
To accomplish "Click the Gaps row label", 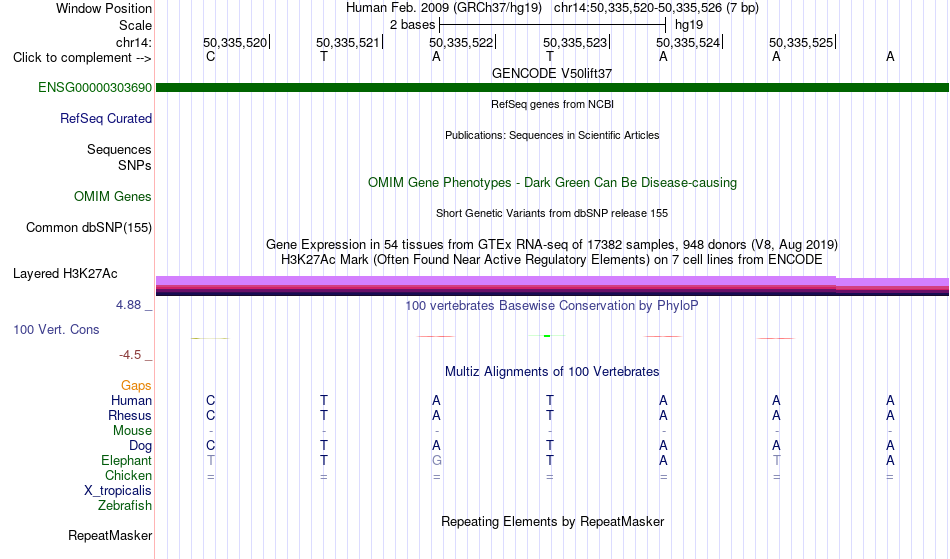I will click(136, 386).
